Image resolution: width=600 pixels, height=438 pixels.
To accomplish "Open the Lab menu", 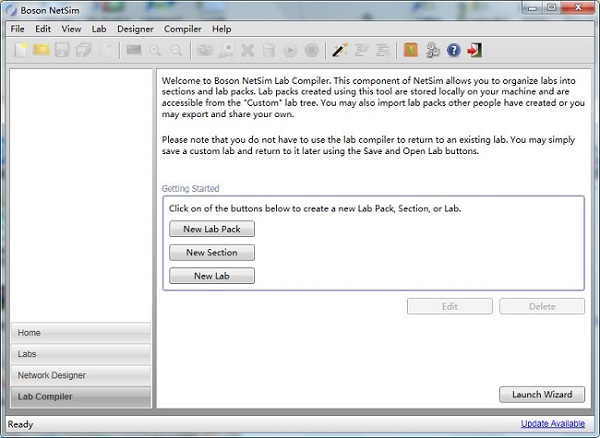I will pos(99,29).
